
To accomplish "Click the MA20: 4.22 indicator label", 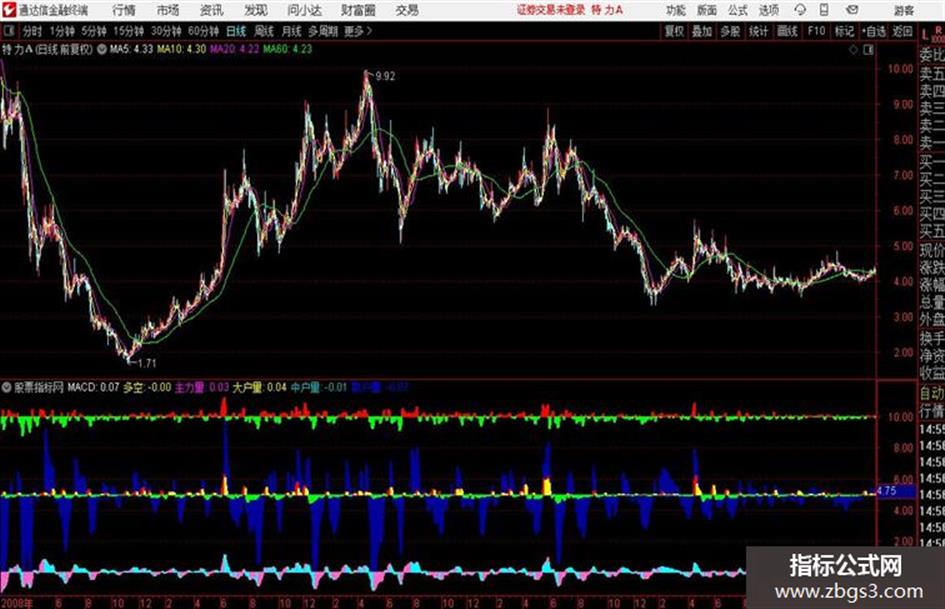I will point(234,49).
